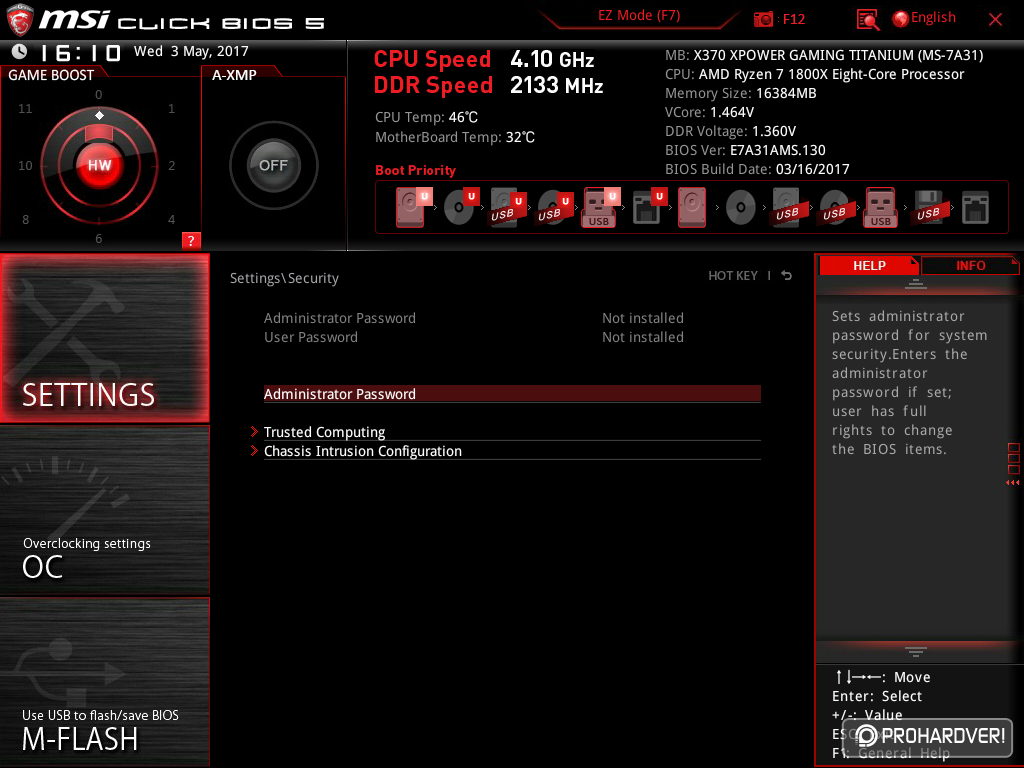Select the UEFI CD/DVD boot device
Viewport: 1024px width, 768px height.
tap(461, 208)
